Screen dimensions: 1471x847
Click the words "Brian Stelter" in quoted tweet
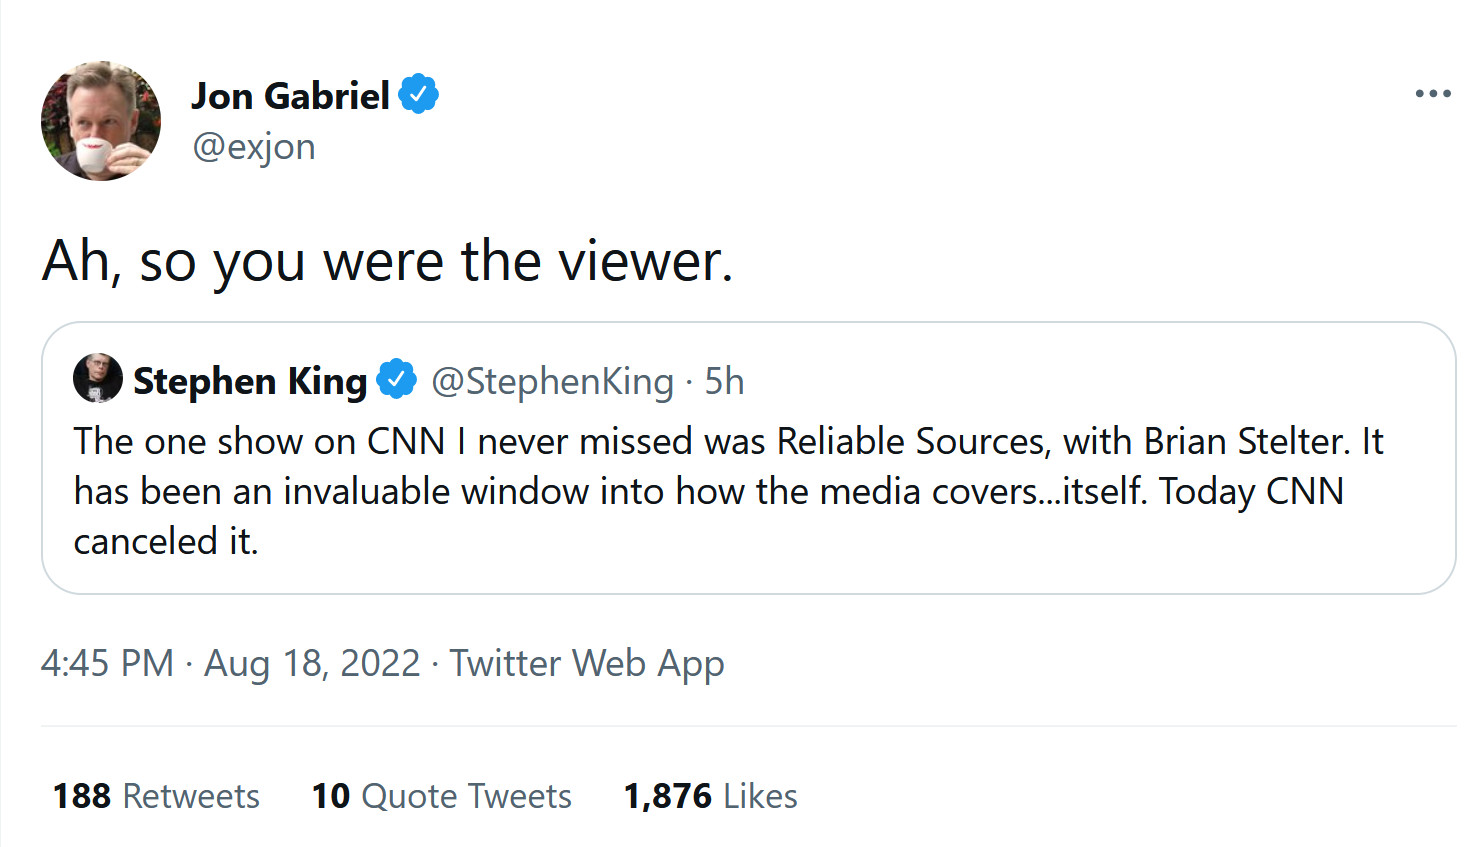tap(1244, 441)
